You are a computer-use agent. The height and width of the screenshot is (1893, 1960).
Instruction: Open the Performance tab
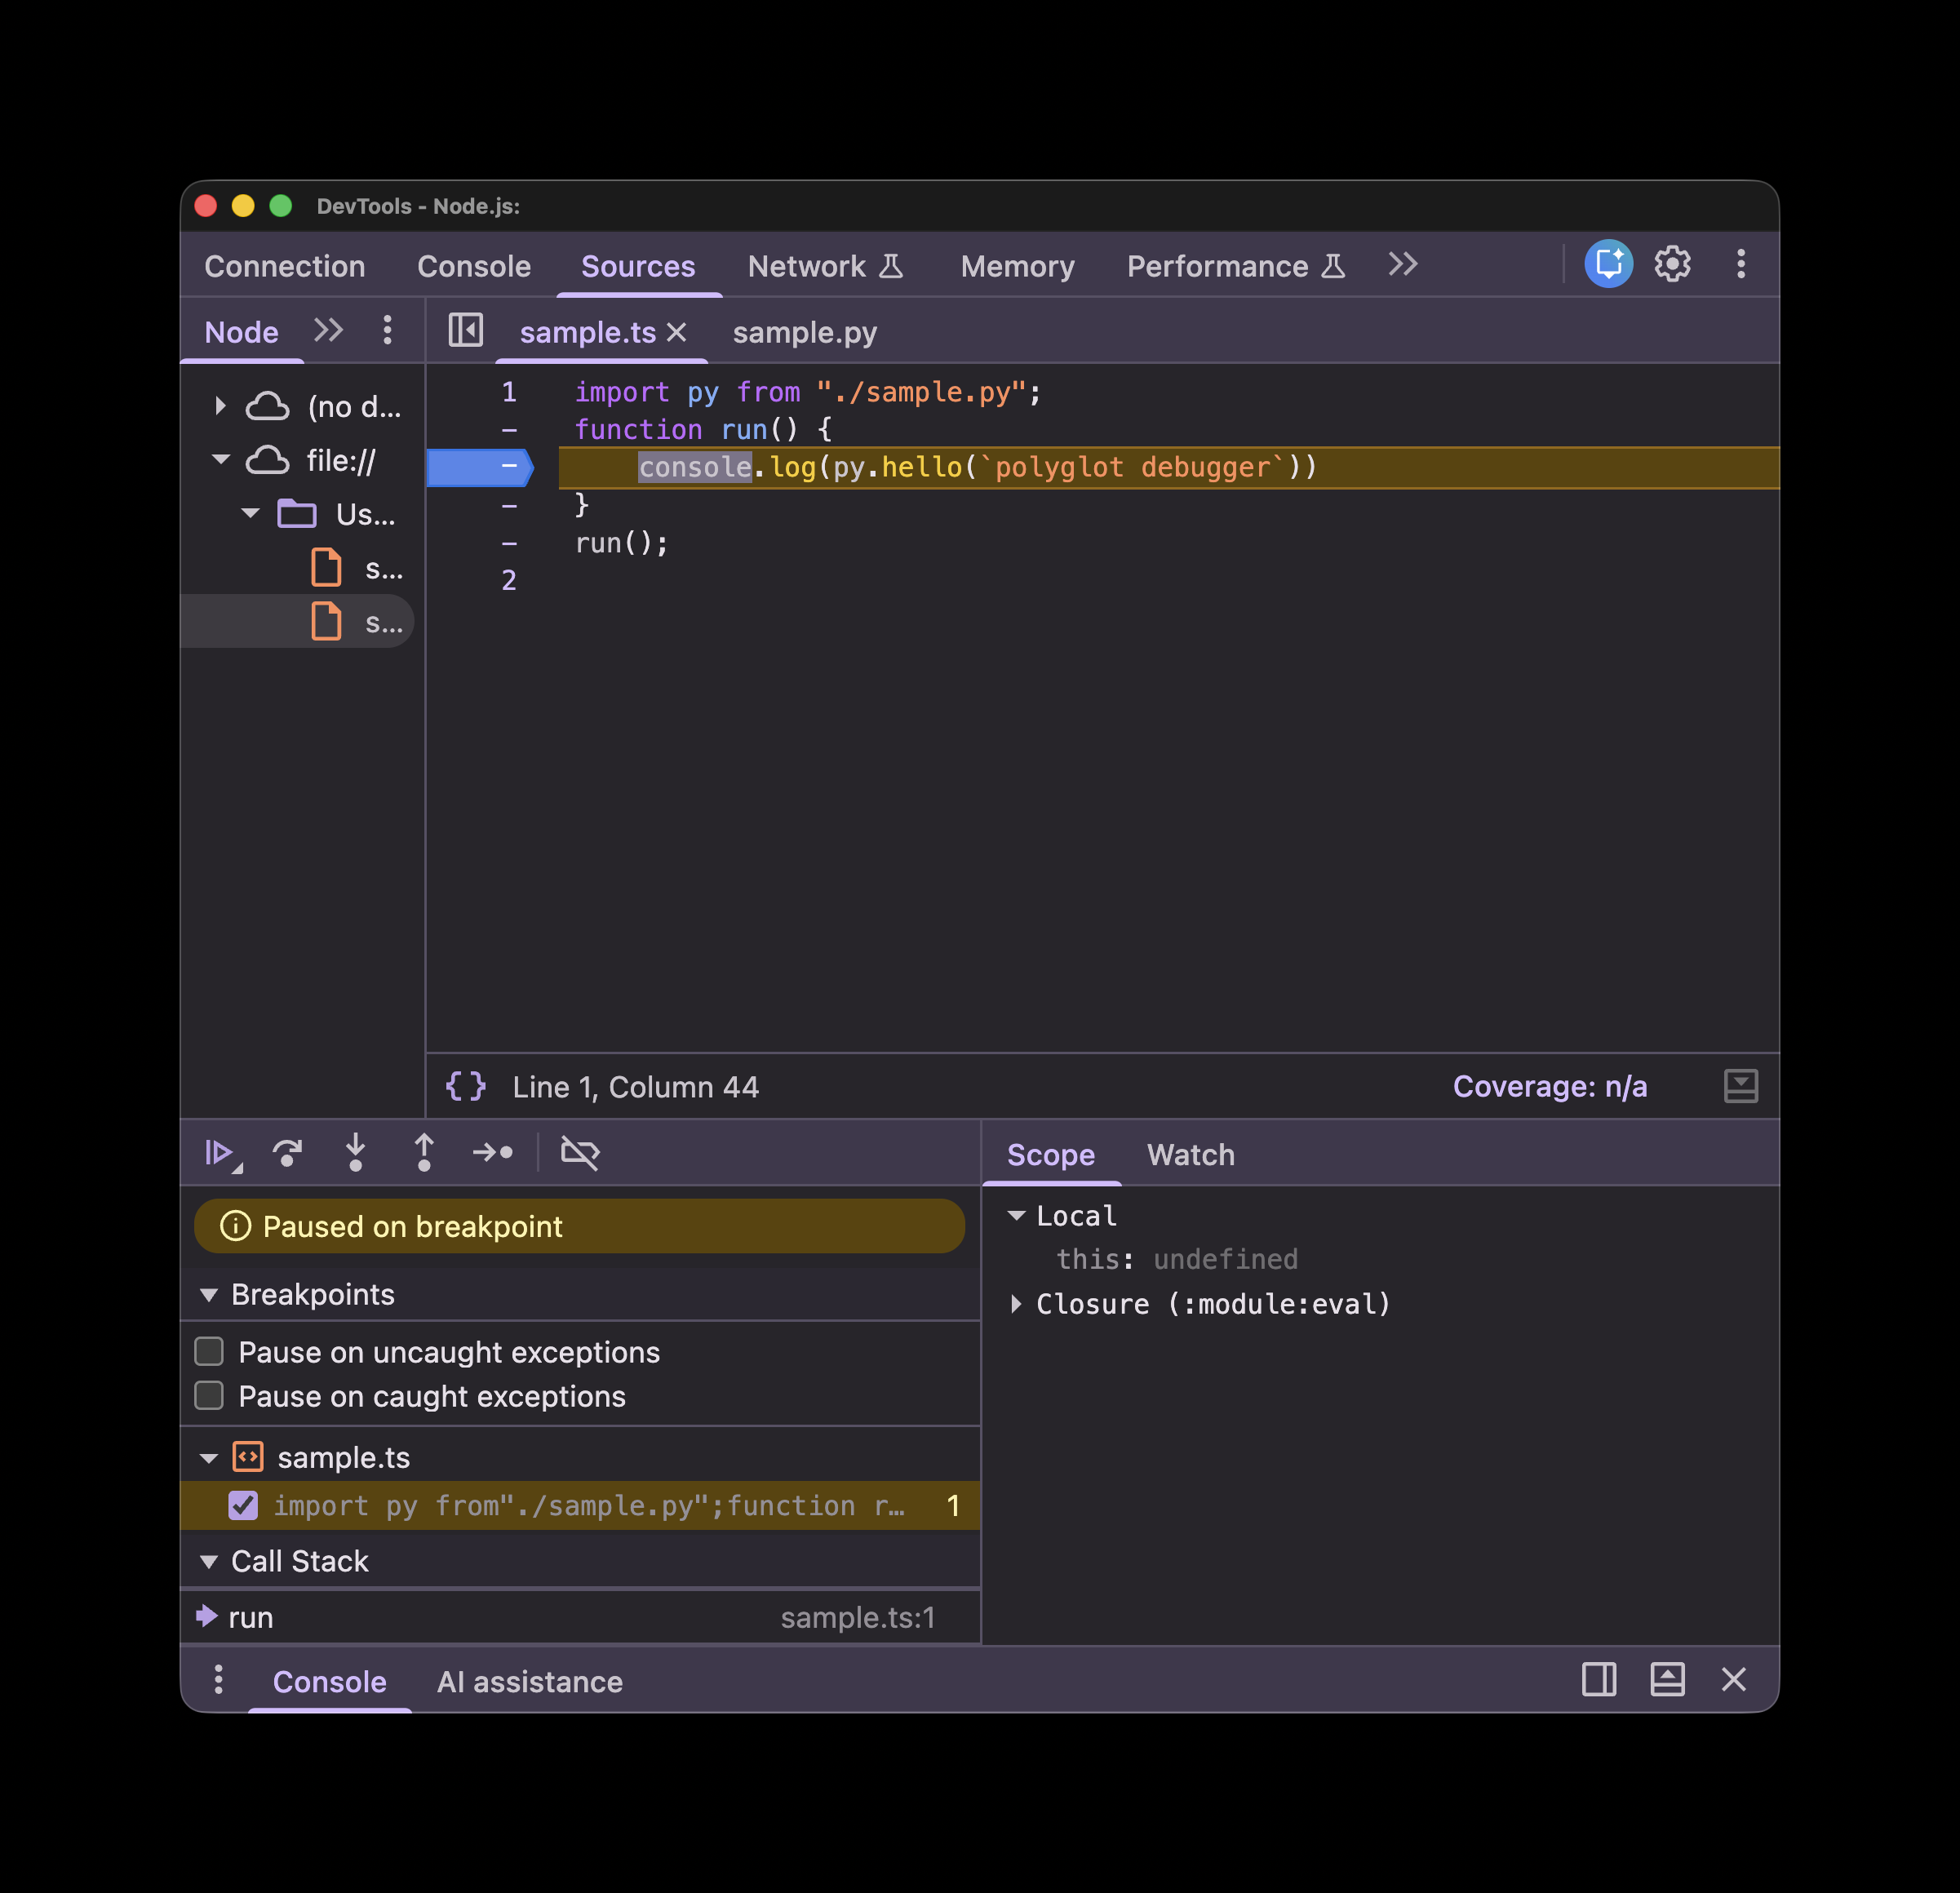pos(1236,266)
